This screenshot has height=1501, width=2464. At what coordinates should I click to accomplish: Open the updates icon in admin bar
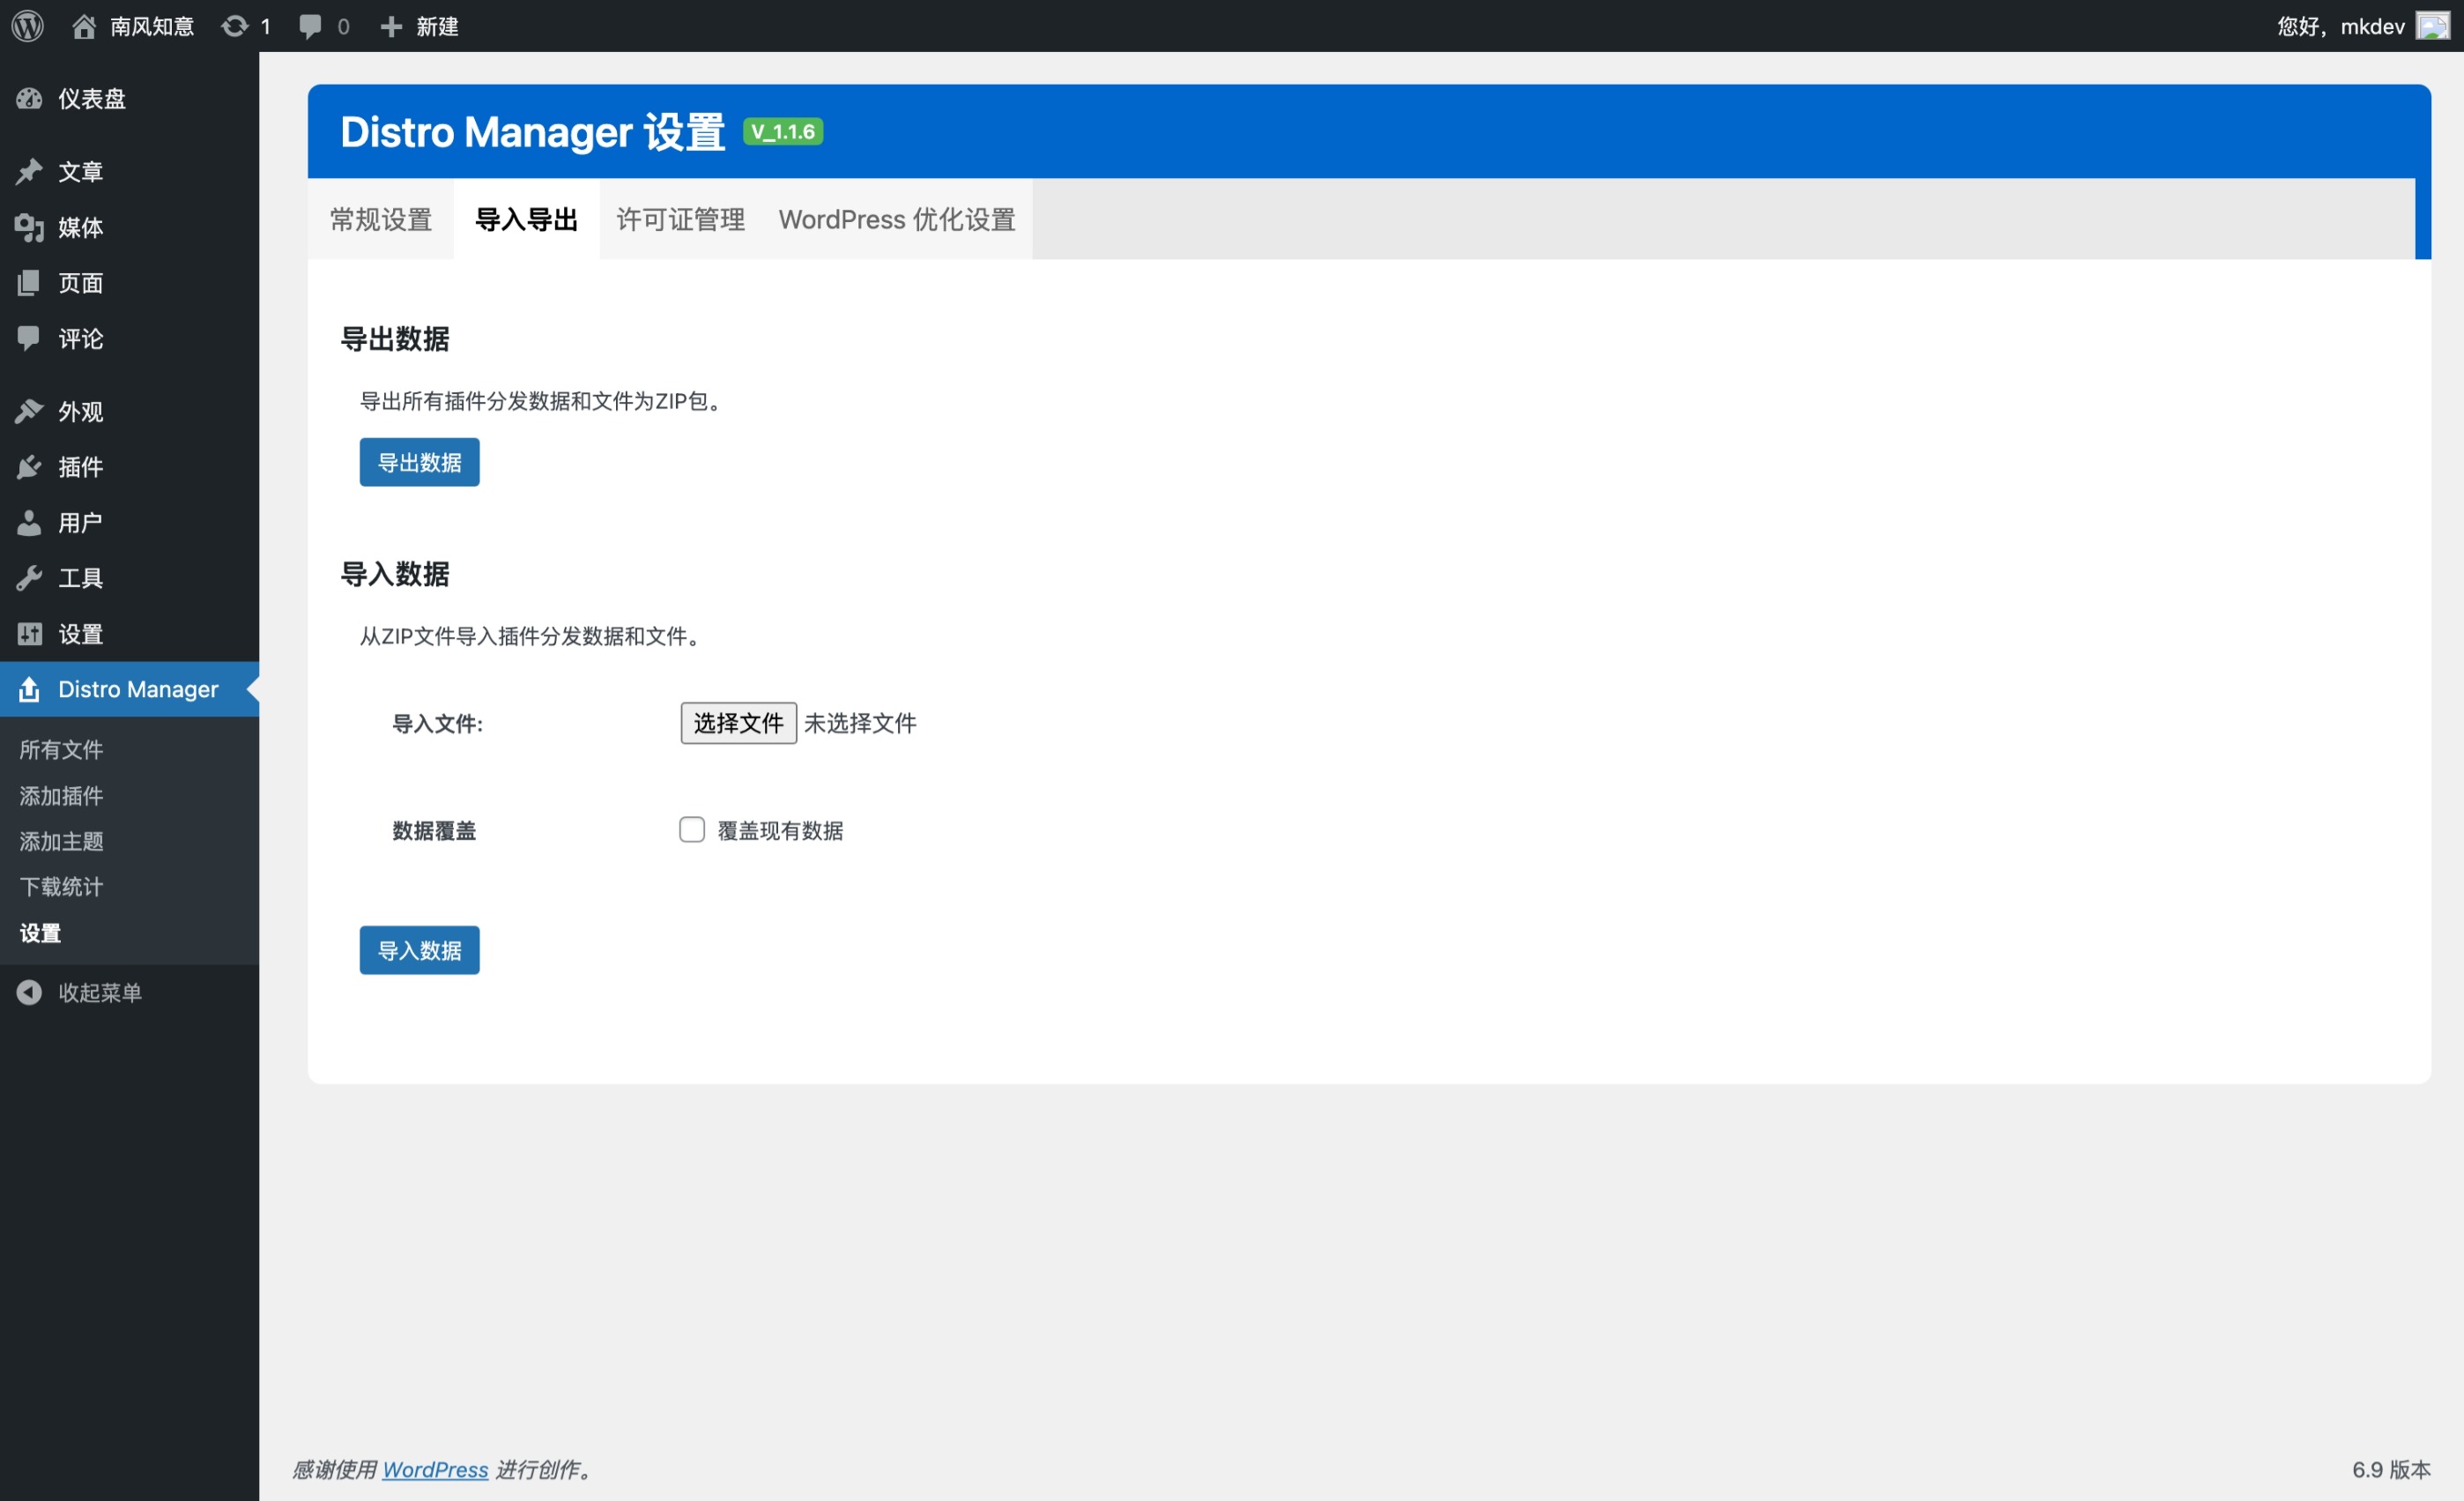click(x=235, y=26)
